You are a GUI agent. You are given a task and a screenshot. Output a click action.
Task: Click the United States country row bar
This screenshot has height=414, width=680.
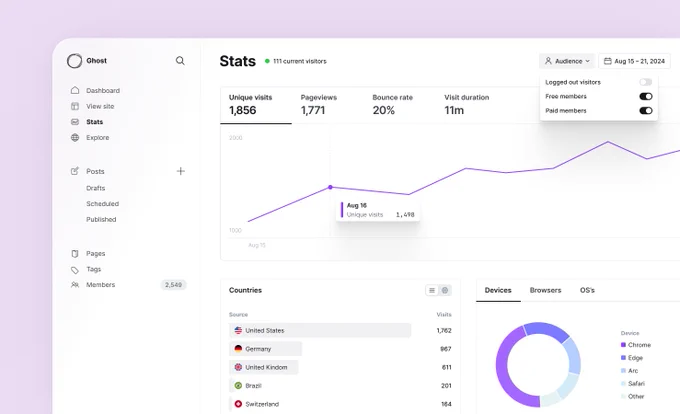[x=320, y=330]
